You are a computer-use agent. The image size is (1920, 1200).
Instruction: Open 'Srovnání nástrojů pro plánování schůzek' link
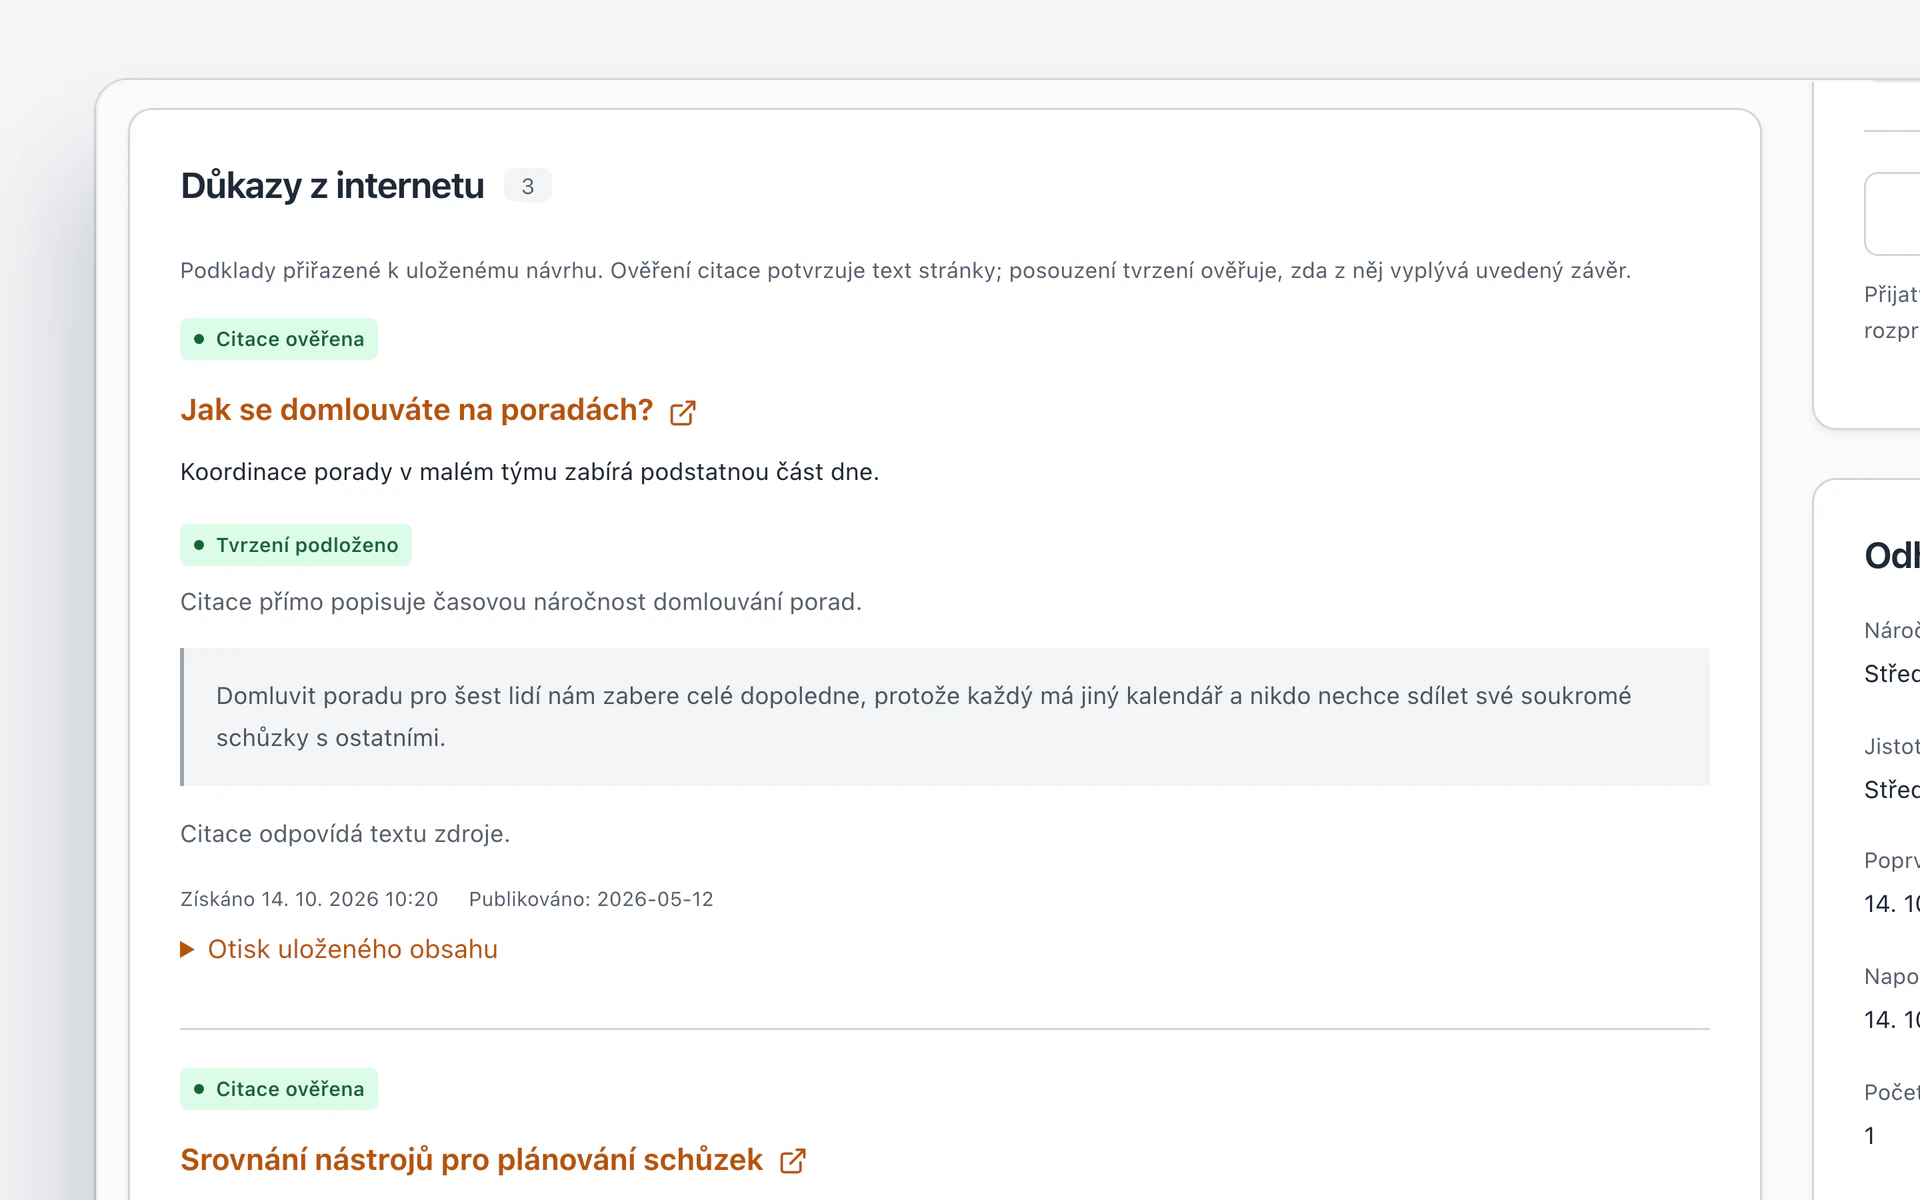click(471, 1160)
